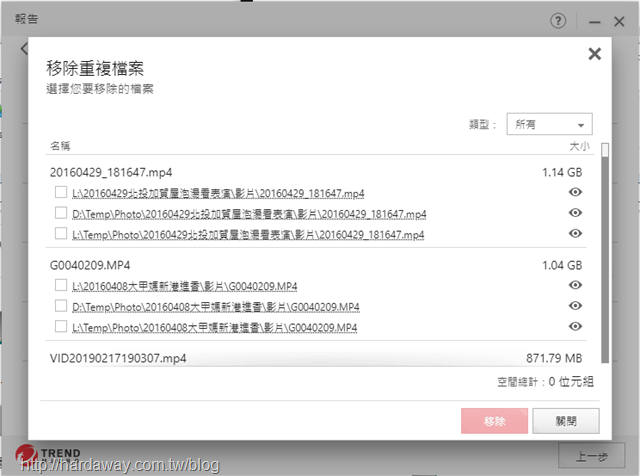Click the 1.04 GB size value
Viewport: 640px width, 476px height.
coord(562,265)
